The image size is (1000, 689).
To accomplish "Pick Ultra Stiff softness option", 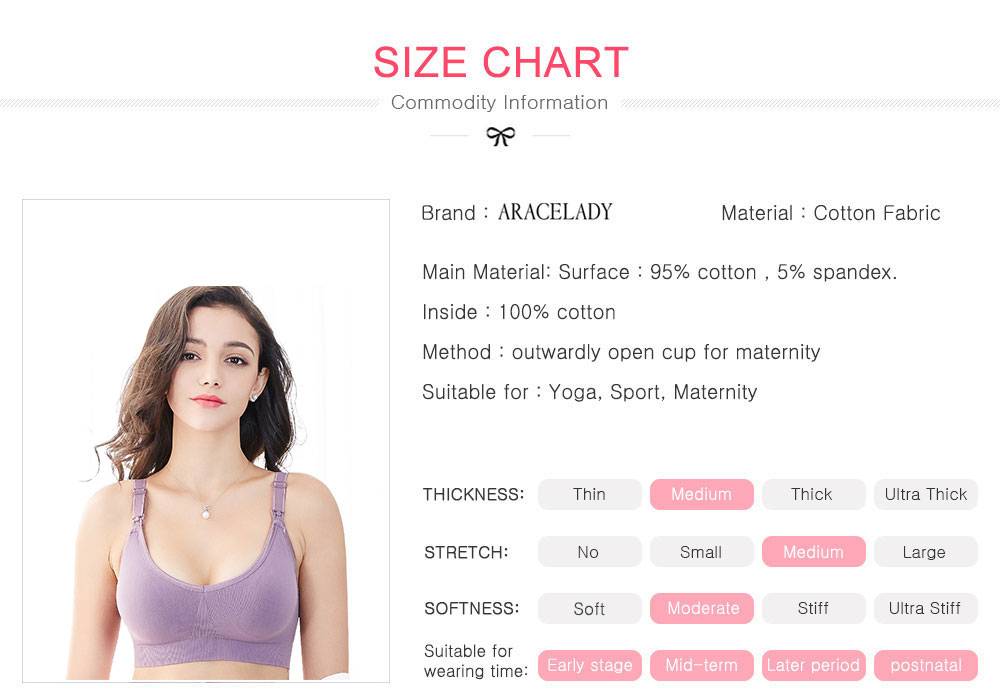I will click(925, 608).
